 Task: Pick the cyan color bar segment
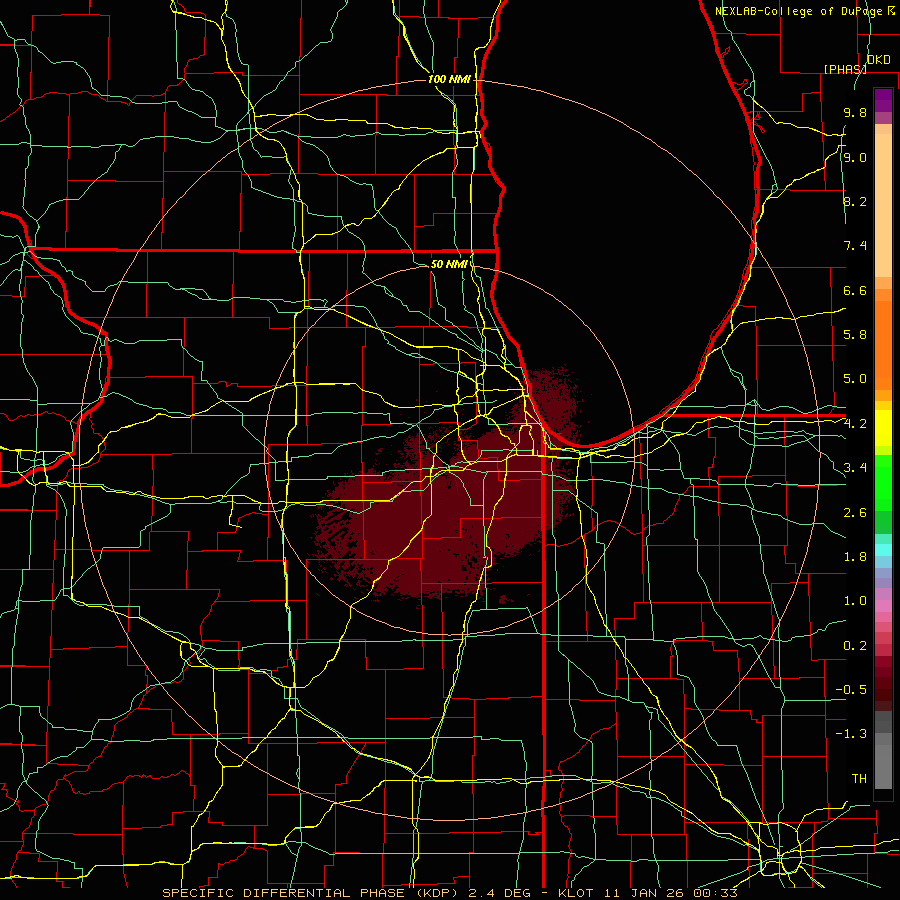pos(883,550)
